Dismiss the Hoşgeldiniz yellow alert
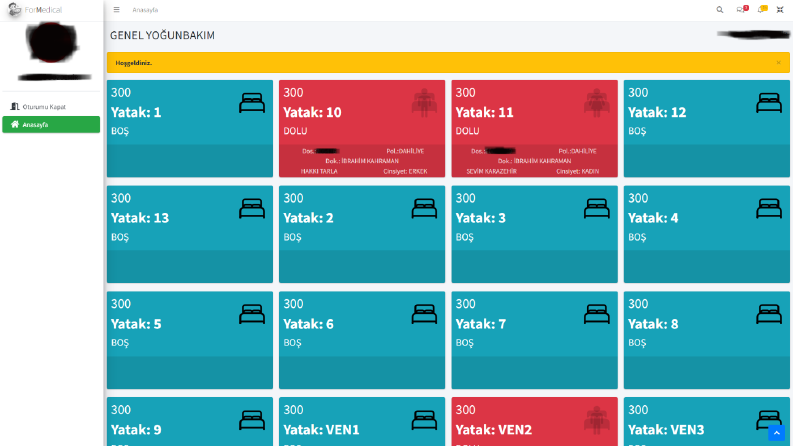The width and height of the screenshot is (793, 446). [x=778, y=63]
